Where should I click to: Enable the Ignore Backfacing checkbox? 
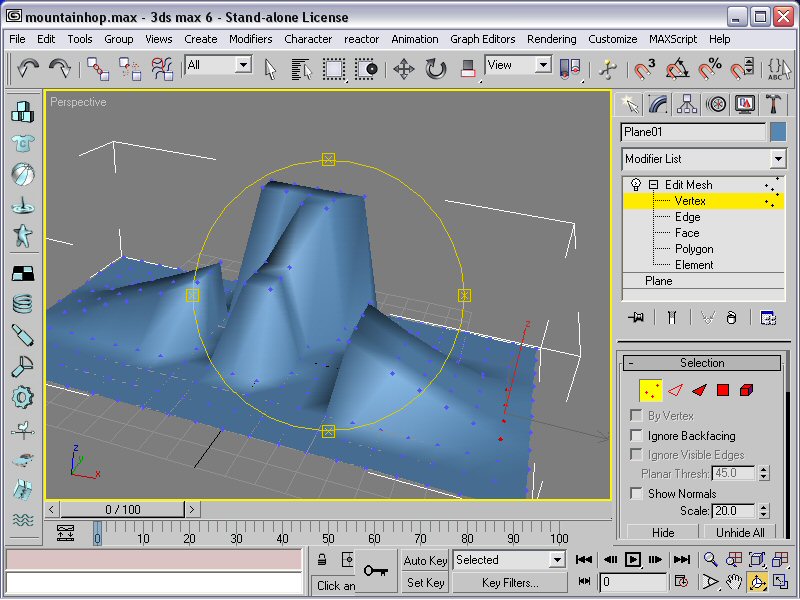point(636,435)
